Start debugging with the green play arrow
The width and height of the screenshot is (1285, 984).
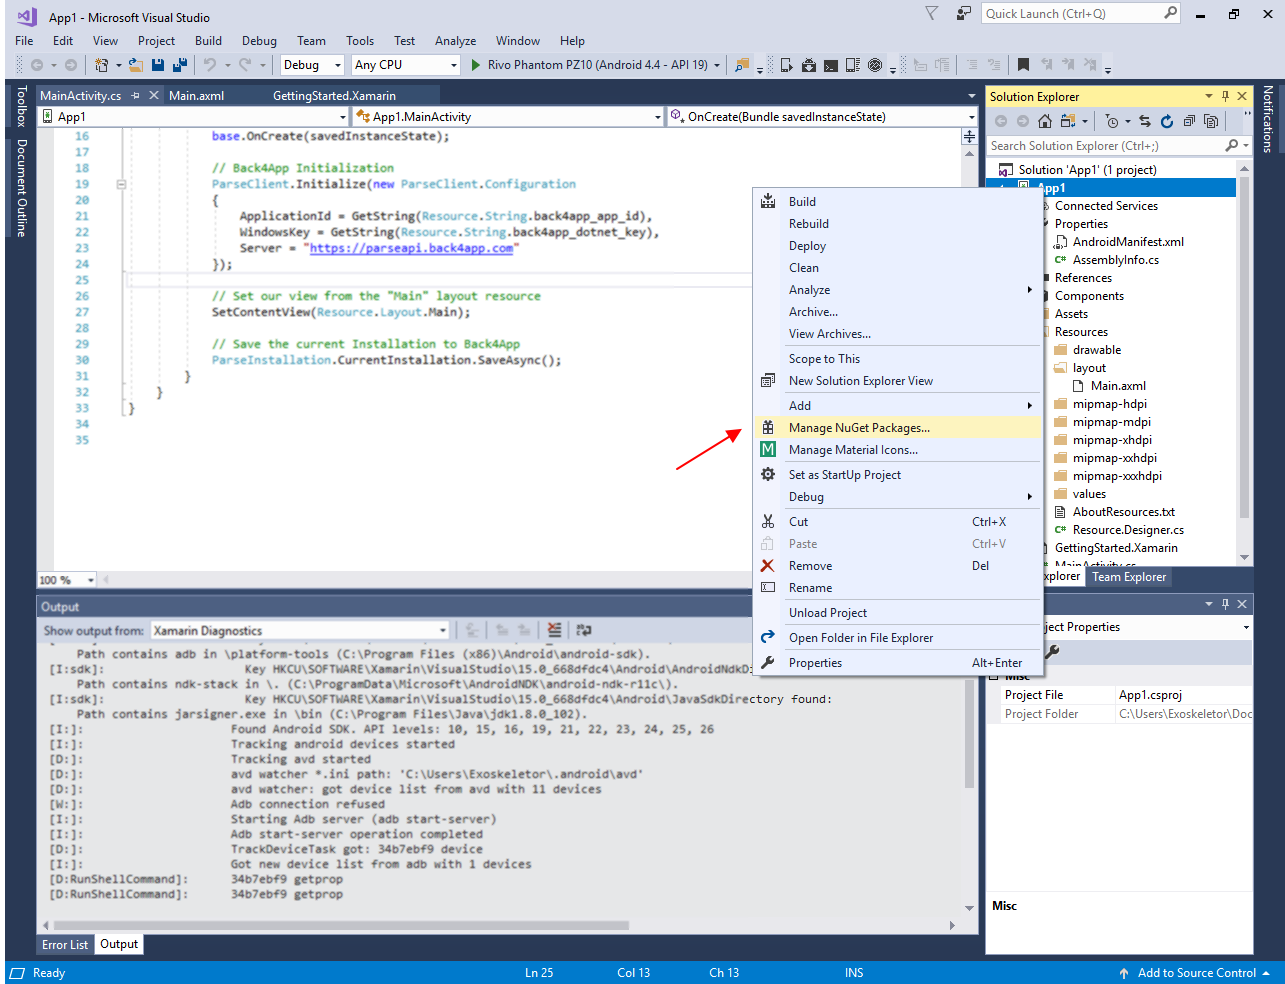tap(476, 65)
